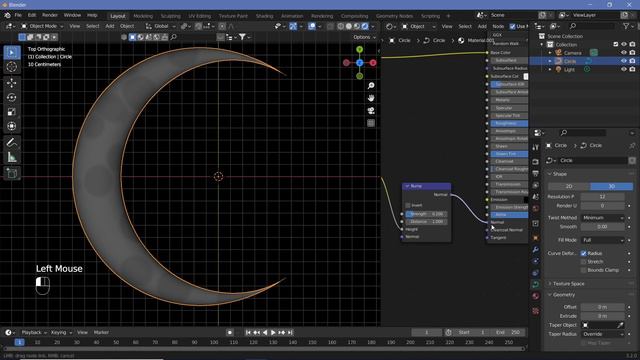Click the green Y axis gizmo dot
This screenshot has width=640, height=360.
[x=360, y=49]
